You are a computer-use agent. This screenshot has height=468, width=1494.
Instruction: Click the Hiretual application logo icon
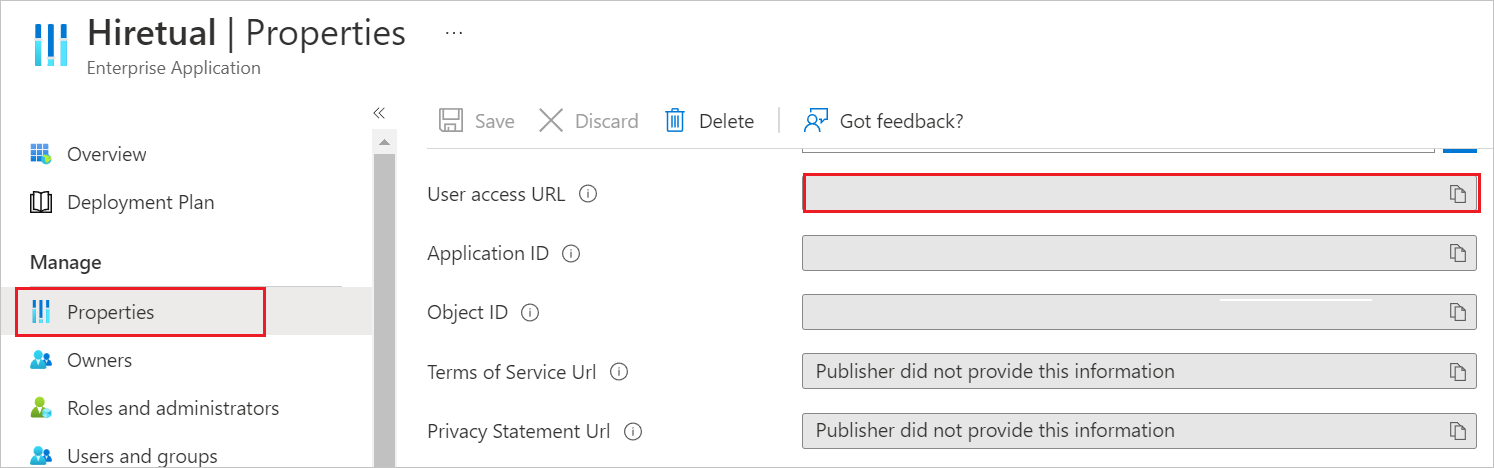(50, 45)
